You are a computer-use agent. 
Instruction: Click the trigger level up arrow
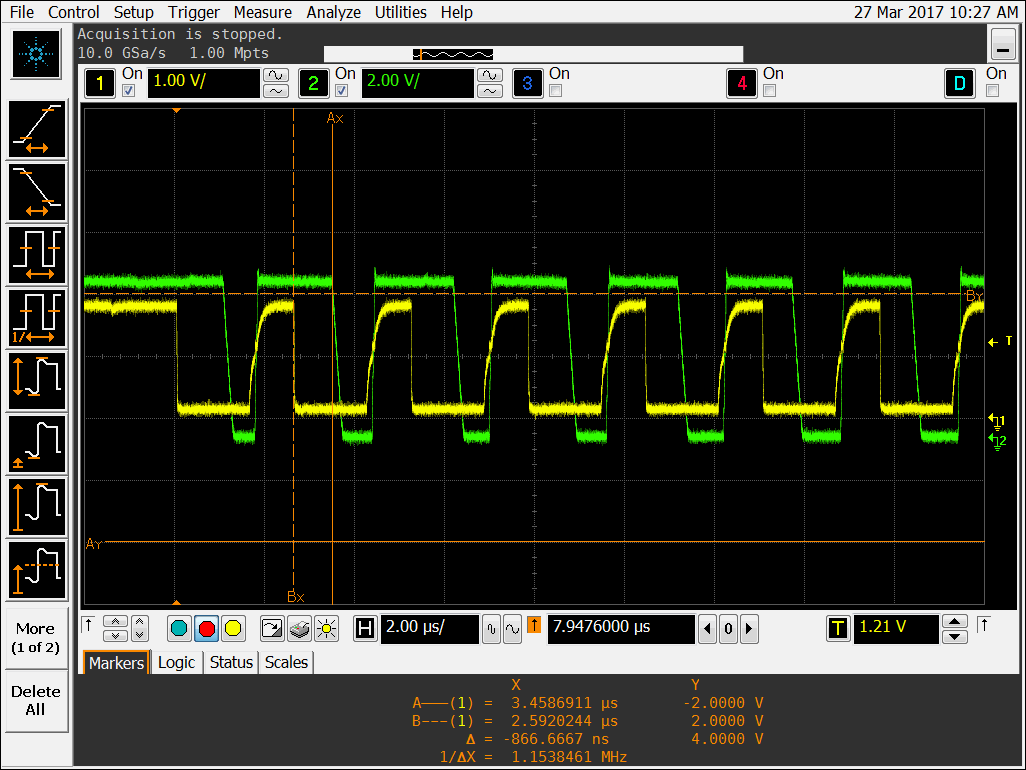click(955, 621)
